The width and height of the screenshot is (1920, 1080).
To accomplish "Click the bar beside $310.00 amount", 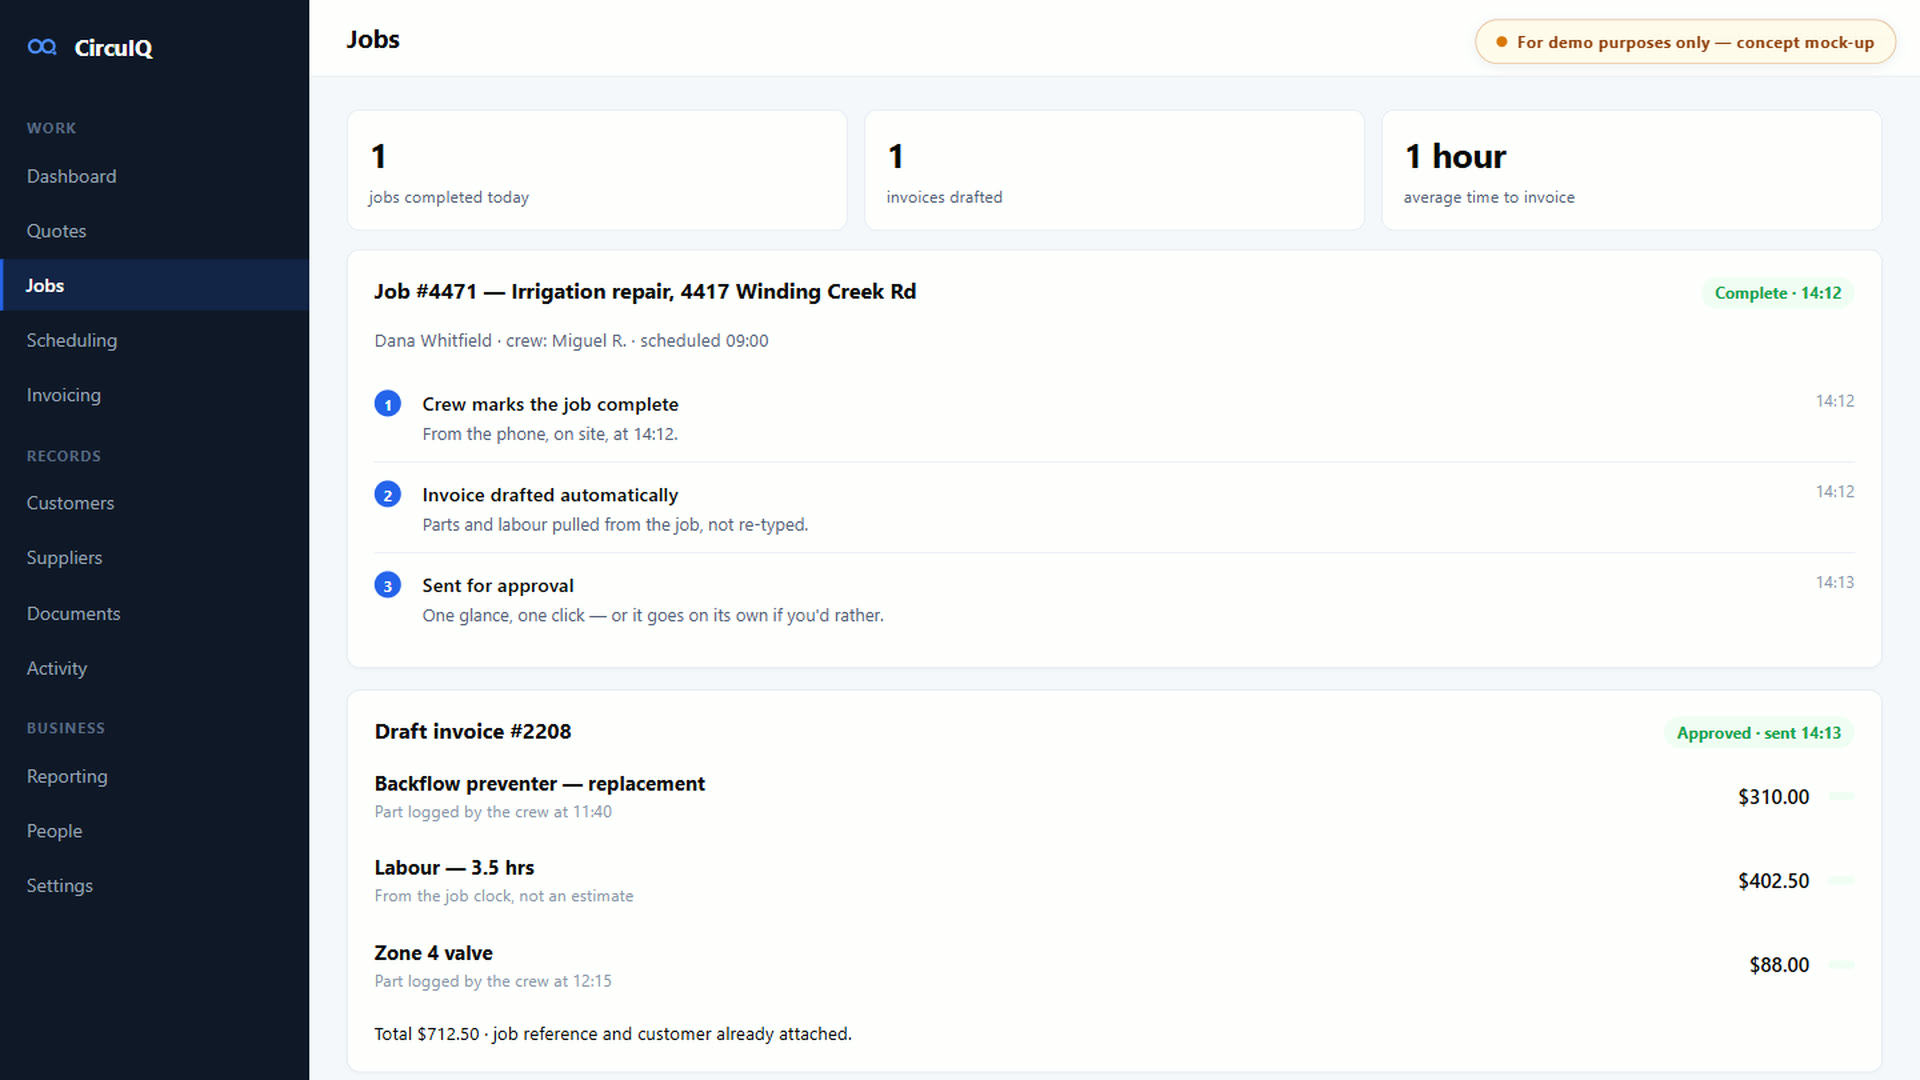I will point(1842,796).
